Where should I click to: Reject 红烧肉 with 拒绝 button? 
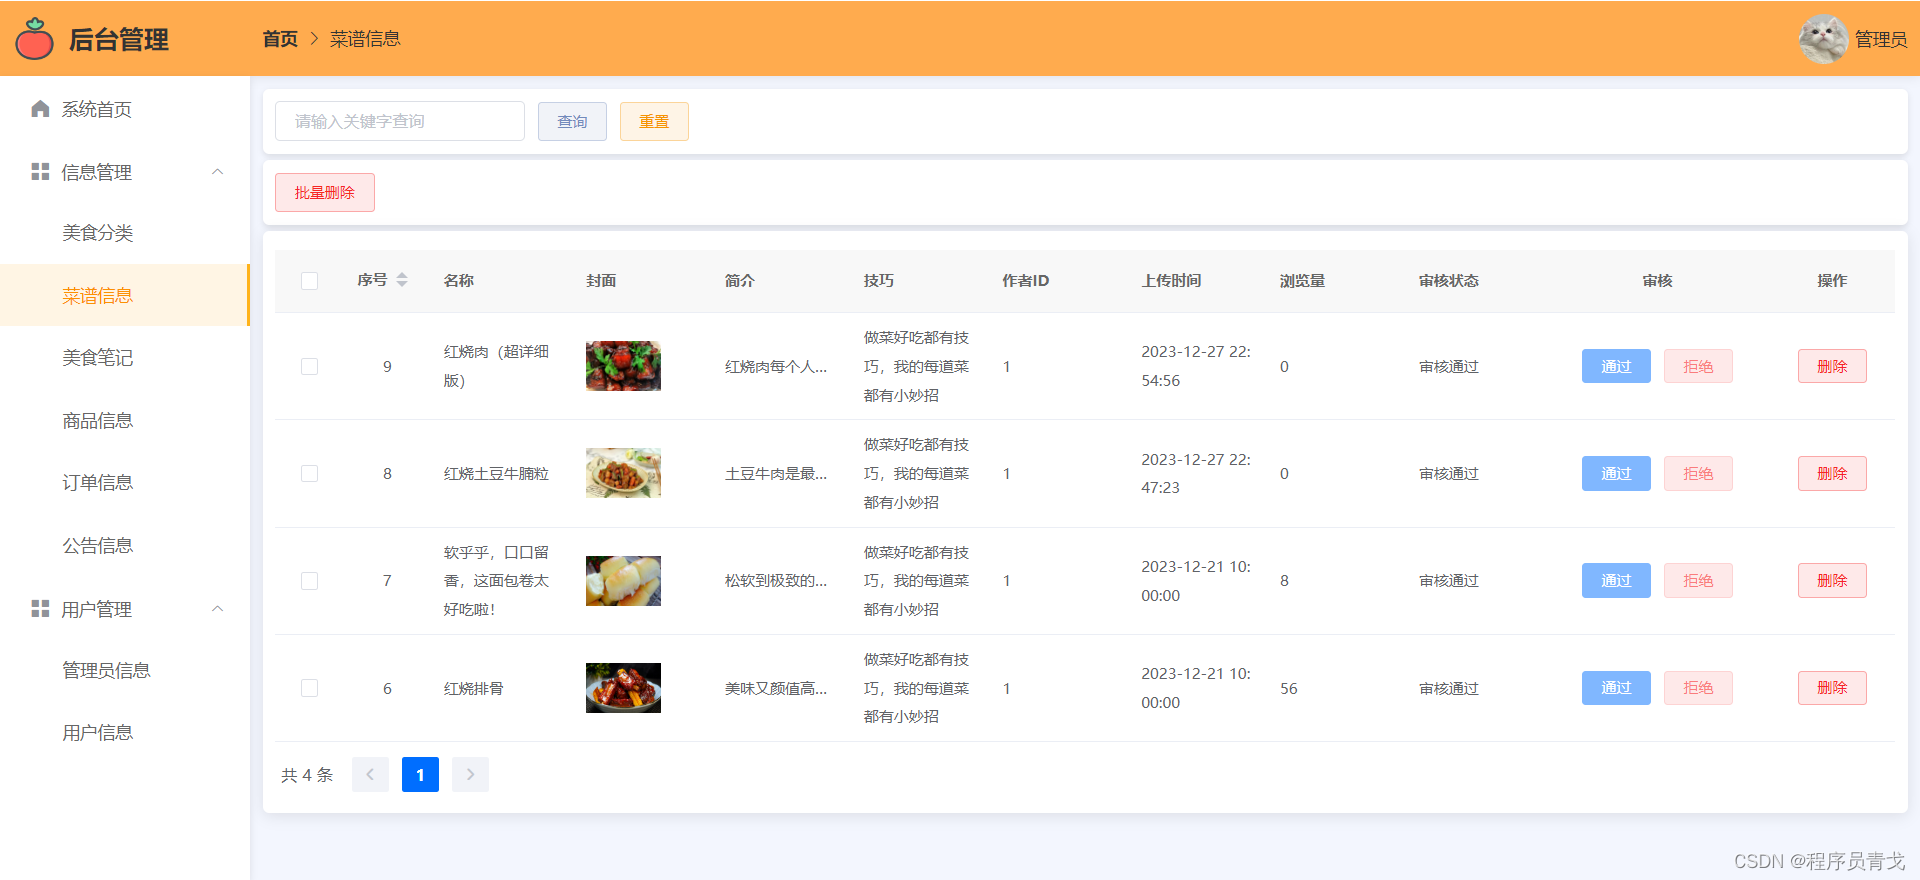(1698, 366)
